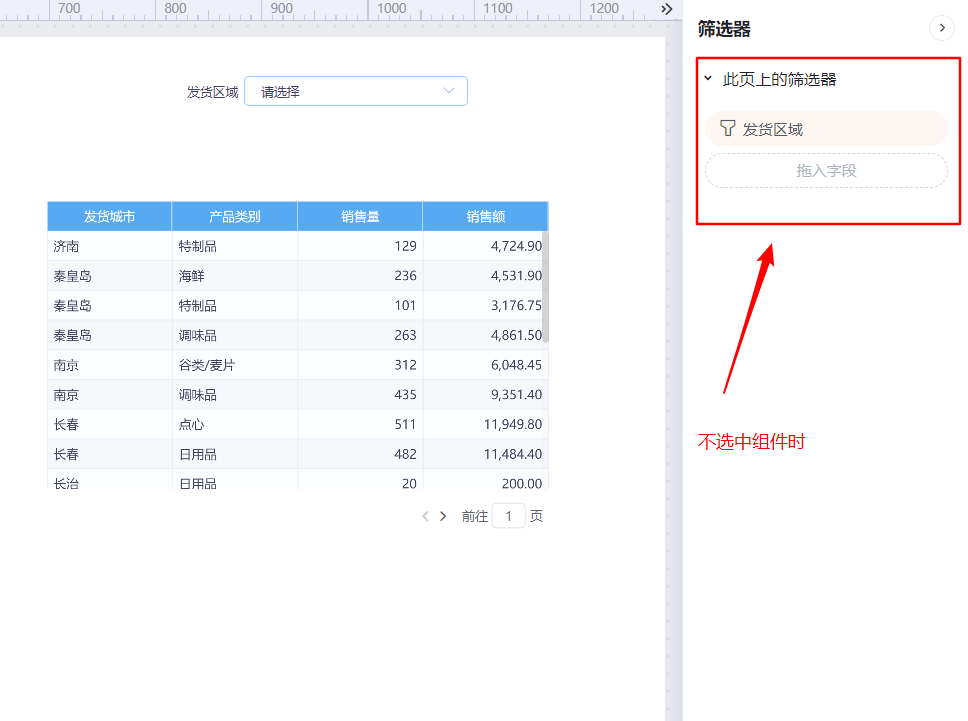This screenshot has width=968, height=721.
Task: Click sales quantity 263
Action: click(x=406, y=335)
